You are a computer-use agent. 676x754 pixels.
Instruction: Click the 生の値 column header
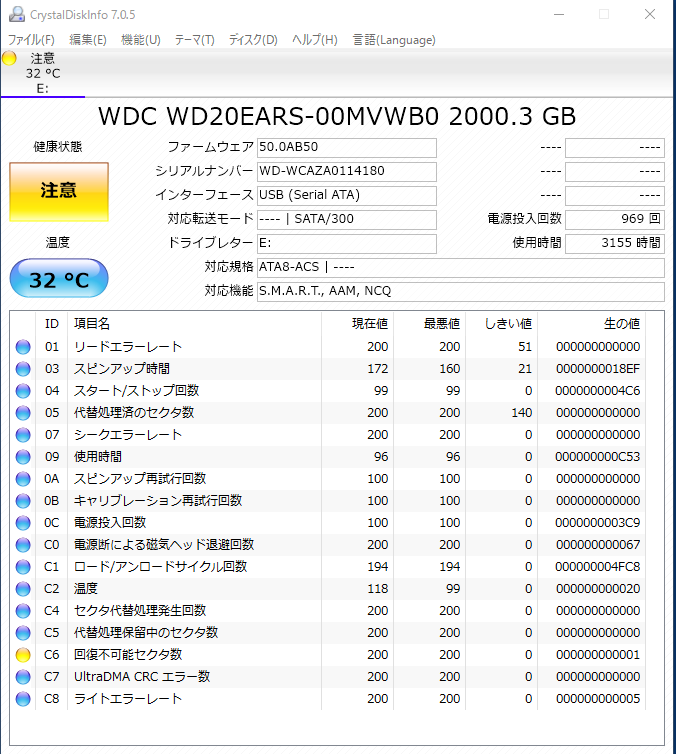click(x=592, y=324)
